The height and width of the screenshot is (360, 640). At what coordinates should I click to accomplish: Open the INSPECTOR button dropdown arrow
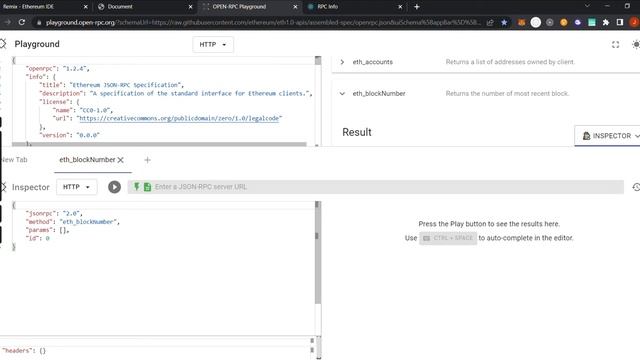pos(637,136)
